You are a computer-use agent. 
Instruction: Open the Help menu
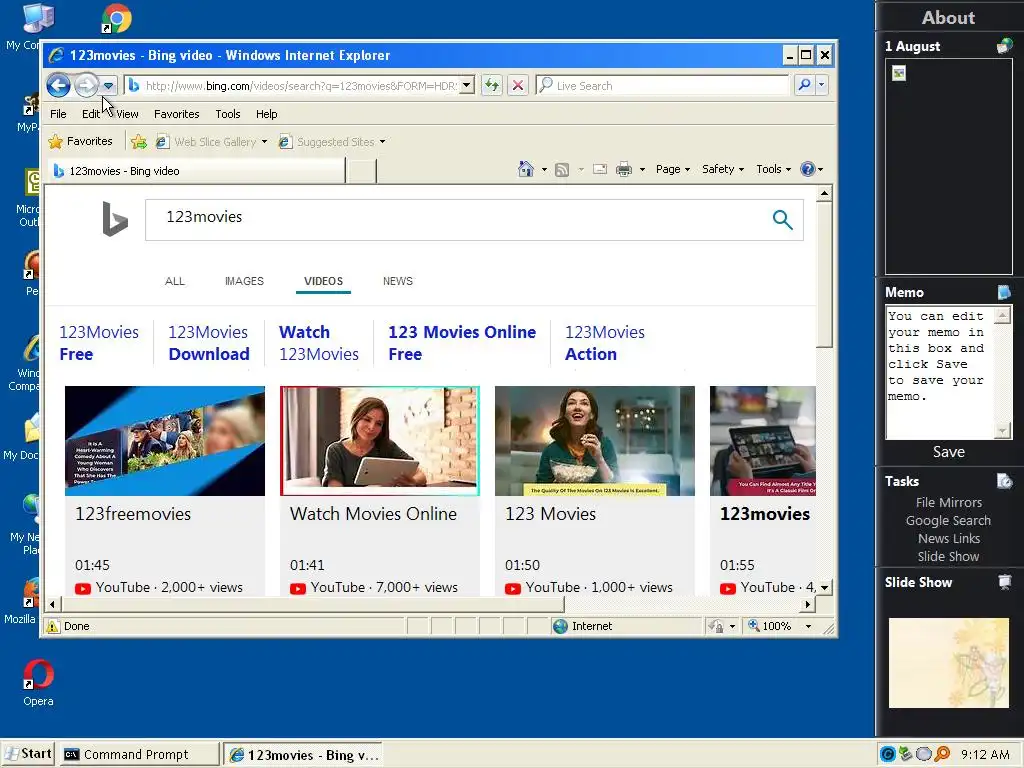click(x=266, y=114)
